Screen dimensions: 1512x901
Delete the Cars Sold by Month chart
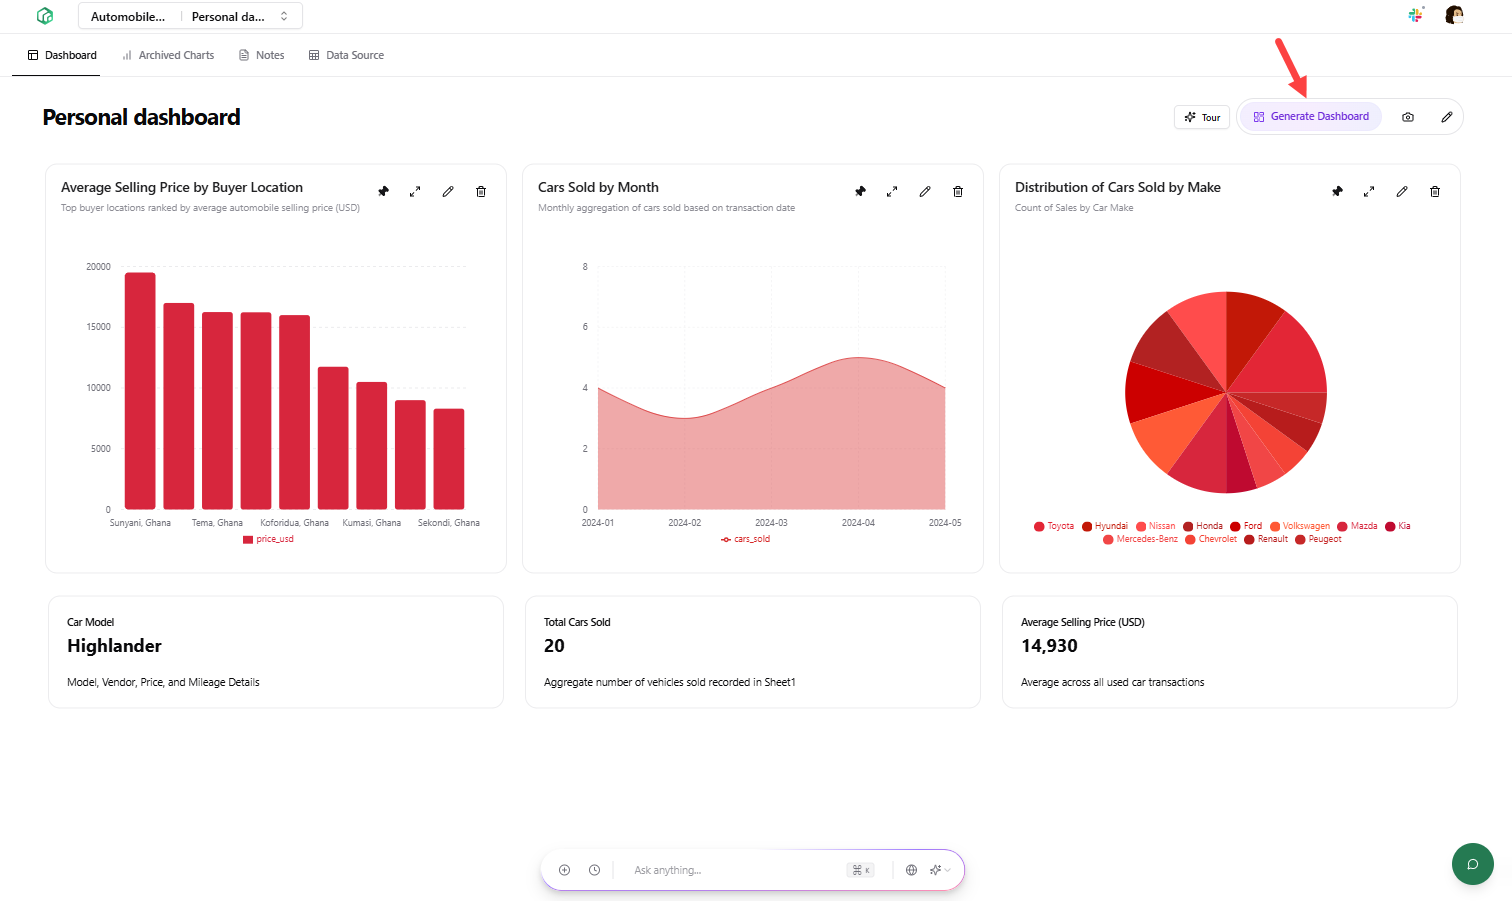tap(958, 191)
